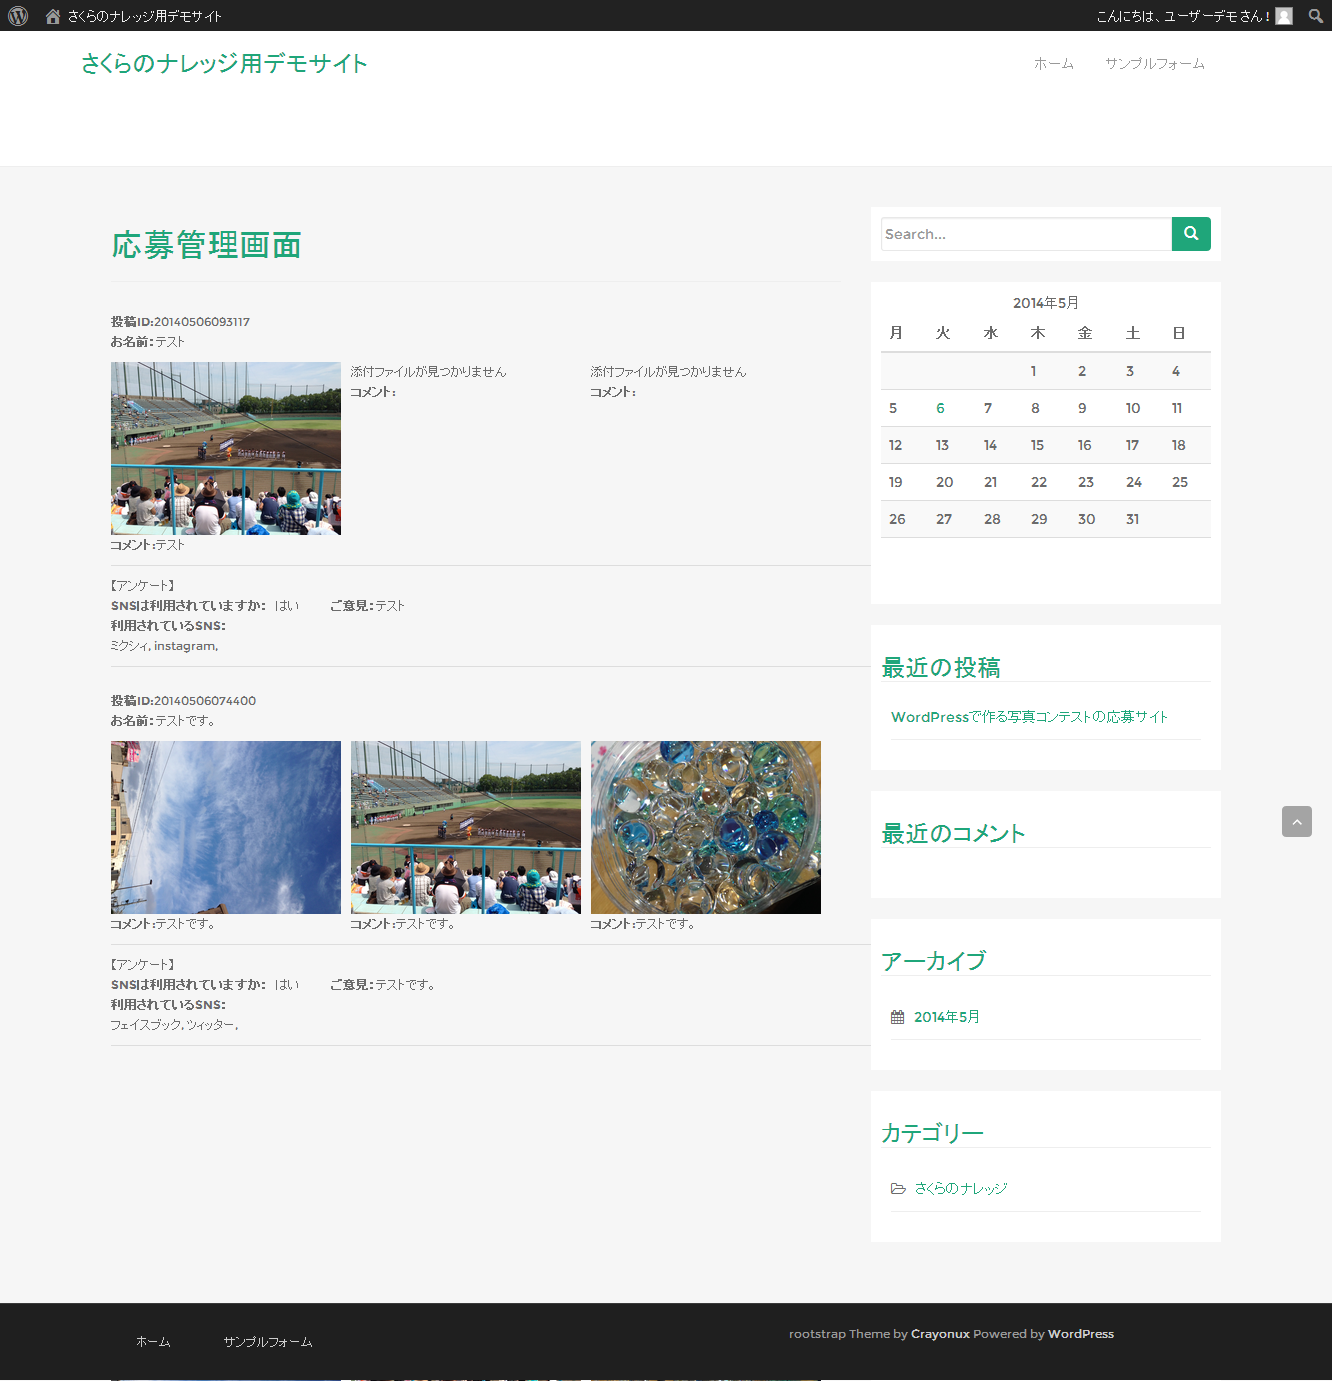This screenshot has height=1381, width=1332.
Task: Open the blue sky photo thumbnail
Action: 226,827
